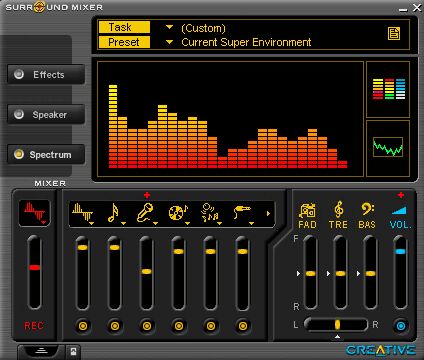Click the Wave volume slider handle

click(x=82, y=248)
